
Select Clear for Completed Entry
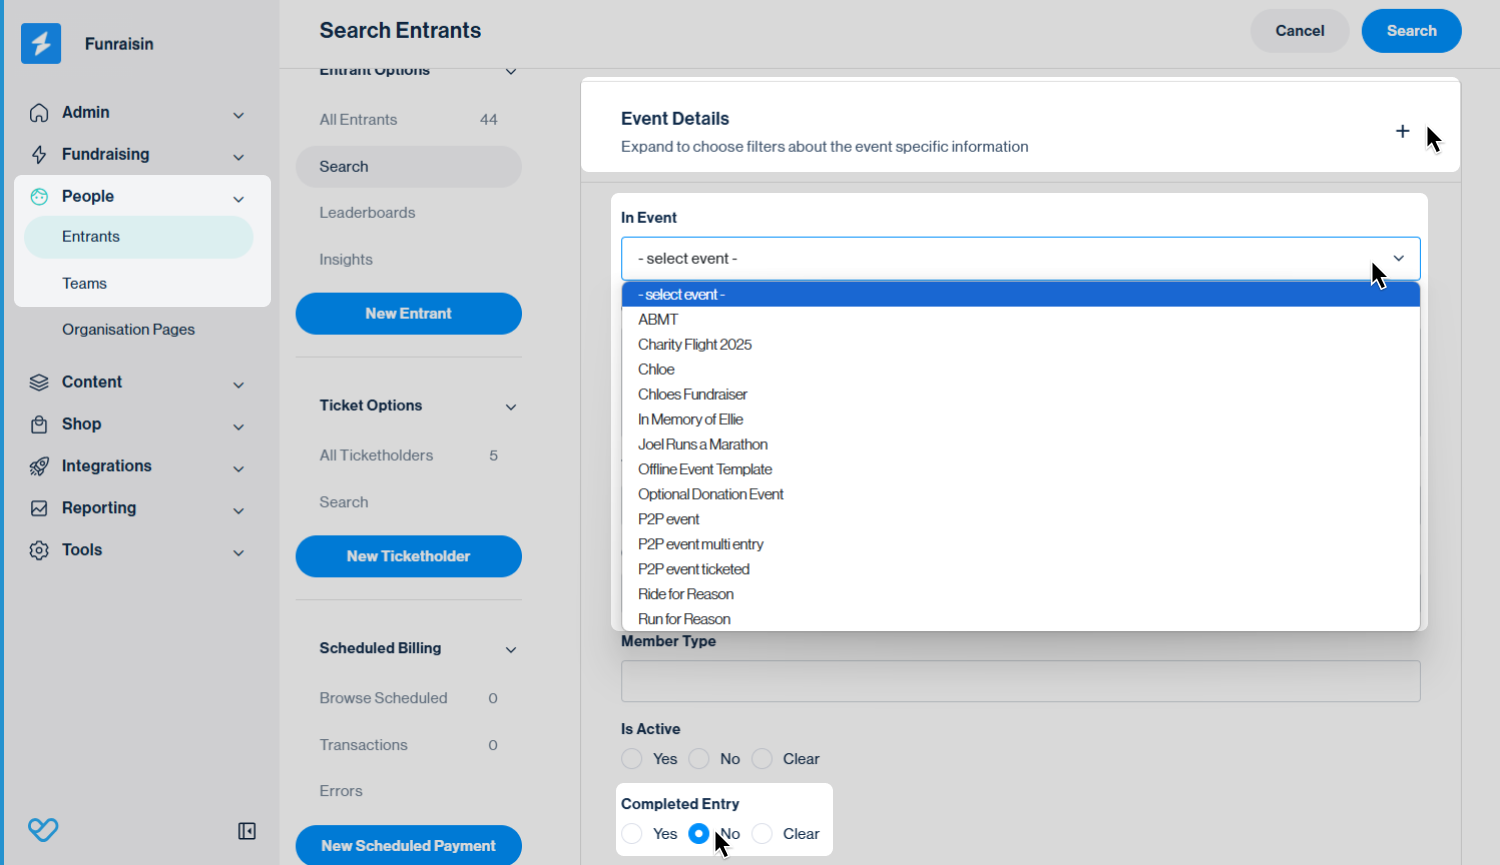762,834
